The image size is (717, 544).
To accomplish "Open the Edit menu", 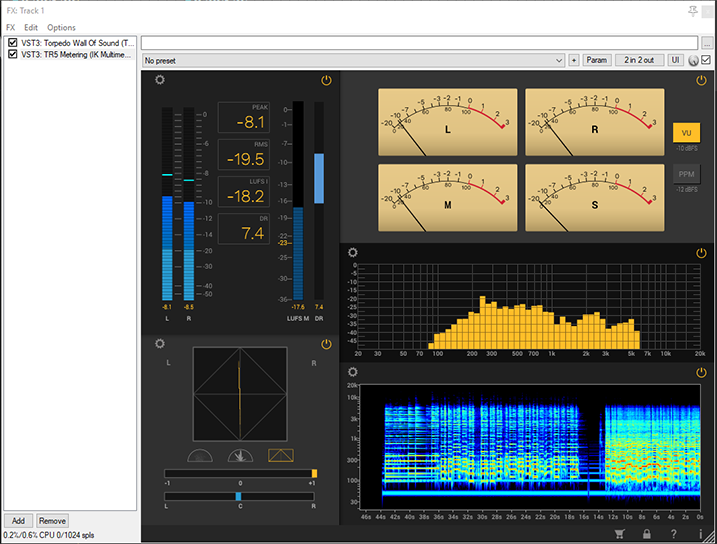I will point(31,28).
